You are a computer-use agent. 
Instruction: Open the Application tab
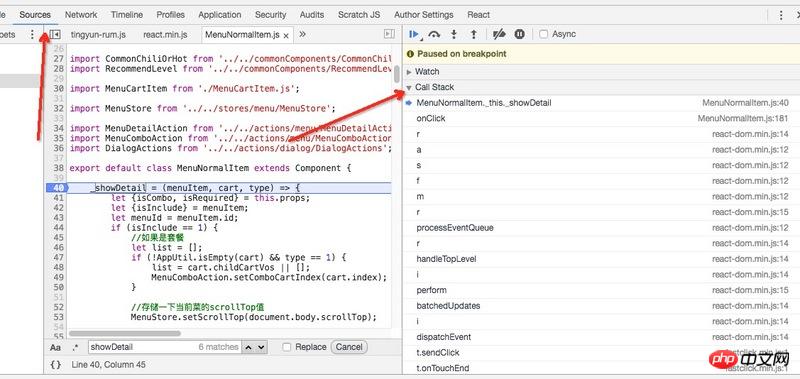click(220, 15)
